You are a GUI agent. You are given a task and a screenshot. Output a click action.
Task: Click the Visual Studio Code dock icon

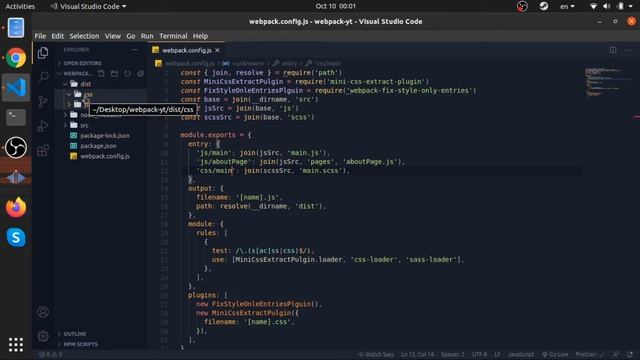coord(16,87)
